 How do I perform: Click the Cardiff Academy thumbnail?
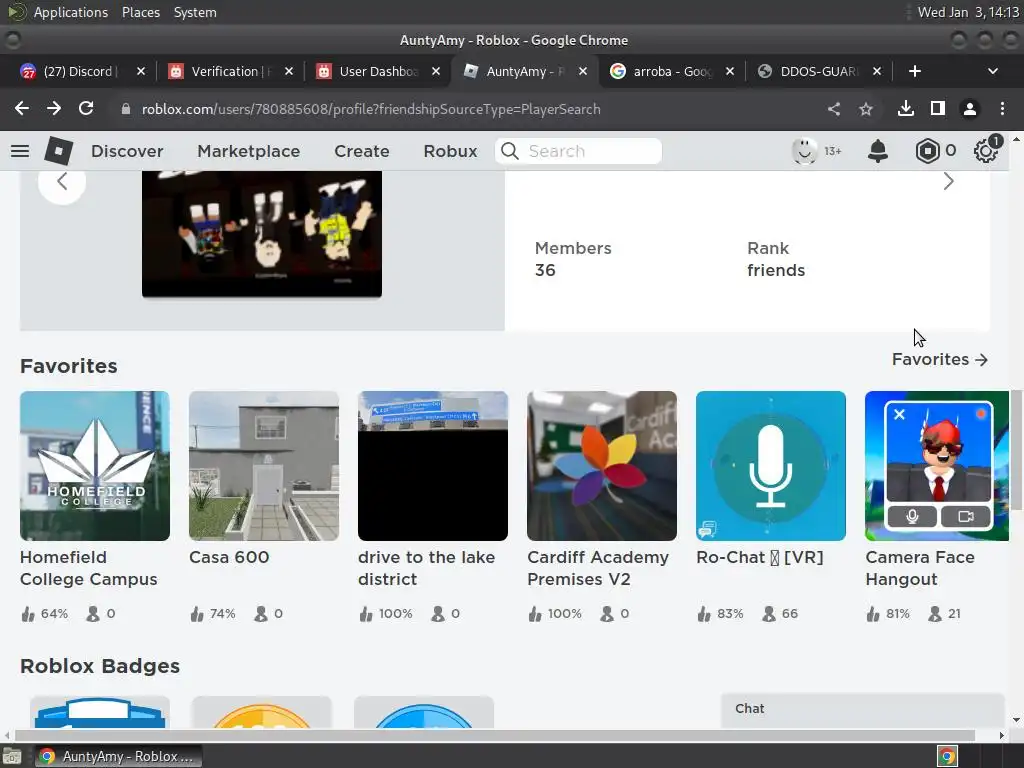[602, 466]
